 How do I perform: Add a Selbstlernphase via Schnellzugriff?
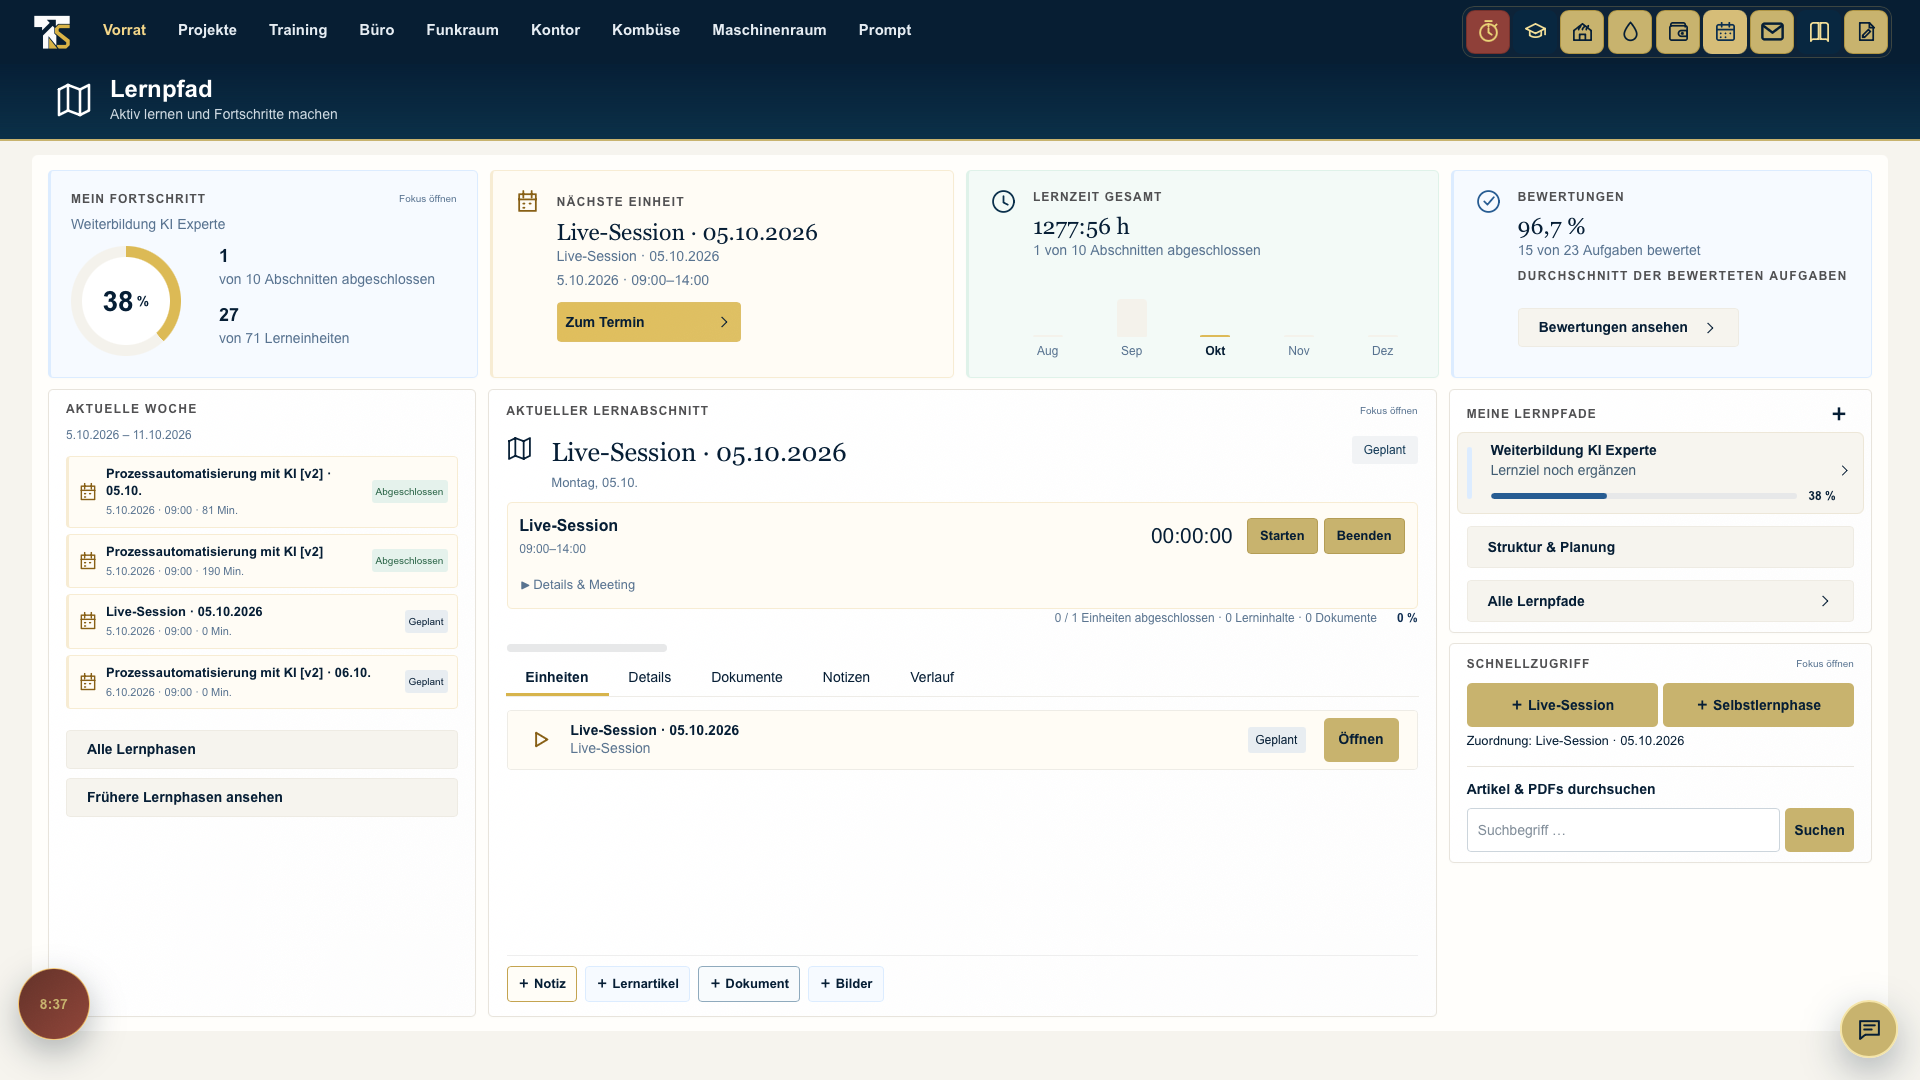coord(1758,705)
